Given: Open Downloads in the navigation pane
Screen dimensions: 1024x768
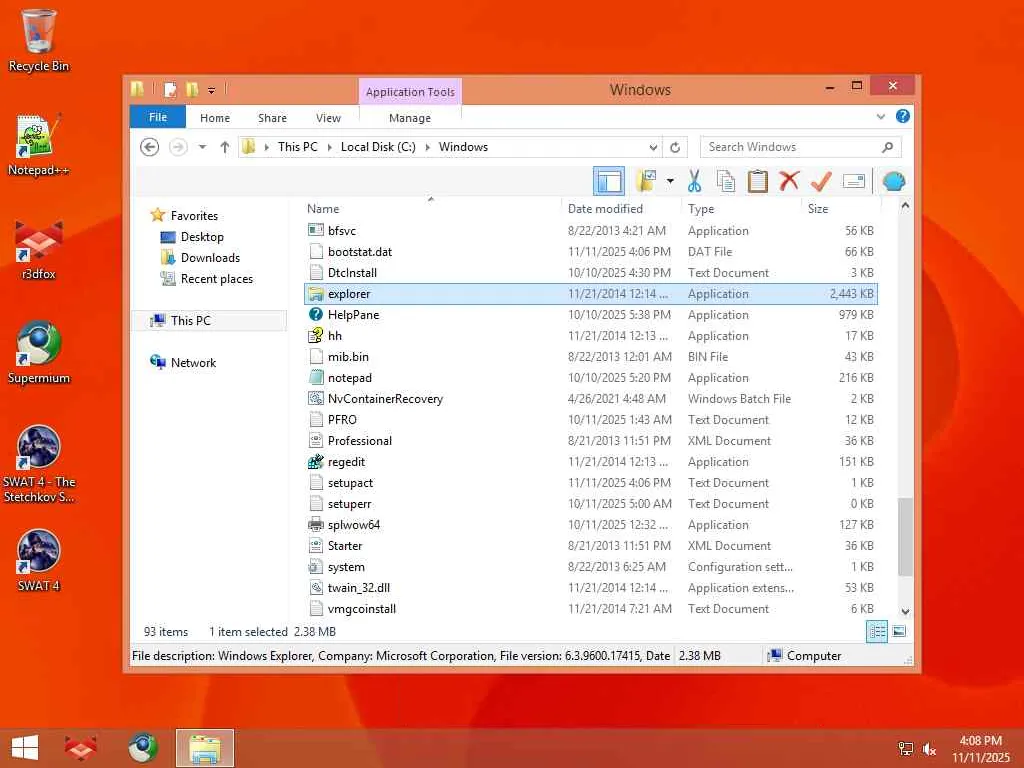Looking at the screenshot, I should (x=210, y=258).
